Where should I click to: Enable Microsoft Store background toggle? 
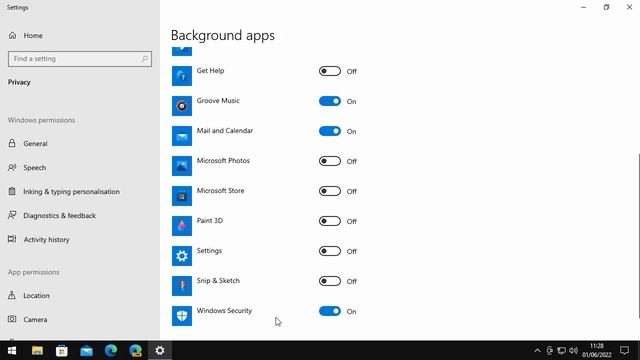click(330, 191)
